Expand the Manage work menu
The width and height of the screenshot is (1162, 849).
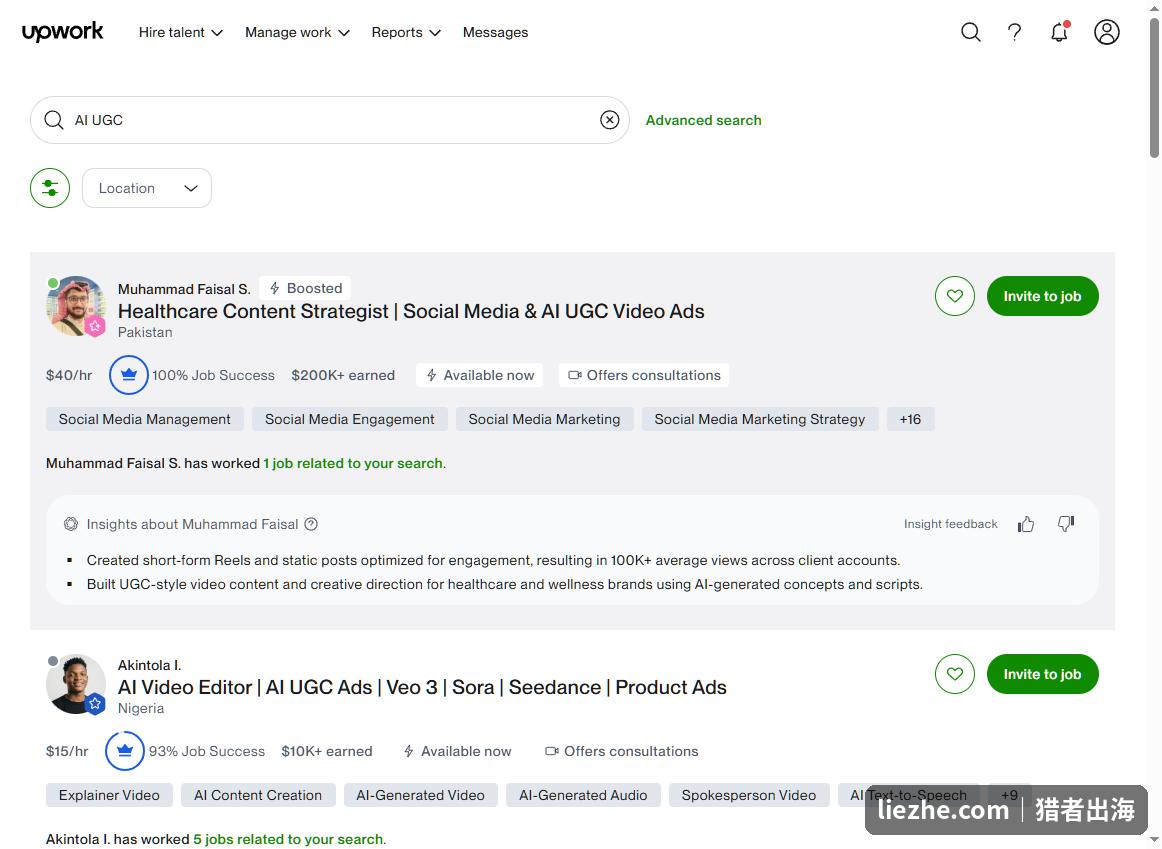[297, 33]
